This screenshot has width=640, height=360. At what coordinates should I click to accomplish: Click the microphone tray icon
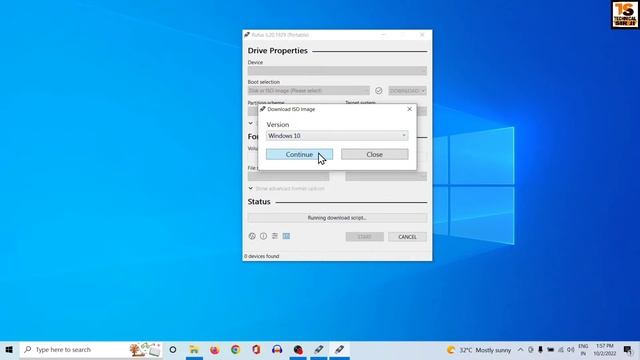(x=540, y=350)
